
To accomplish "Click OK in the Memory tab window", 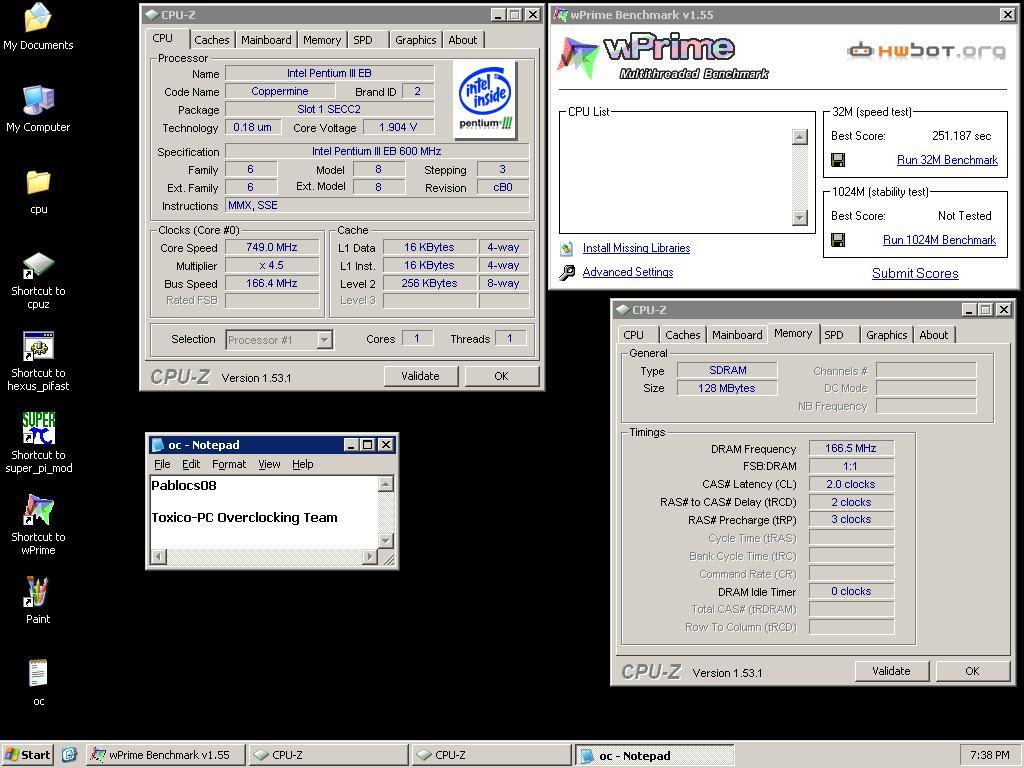I will pyautogui.click(x=972, y=671).
